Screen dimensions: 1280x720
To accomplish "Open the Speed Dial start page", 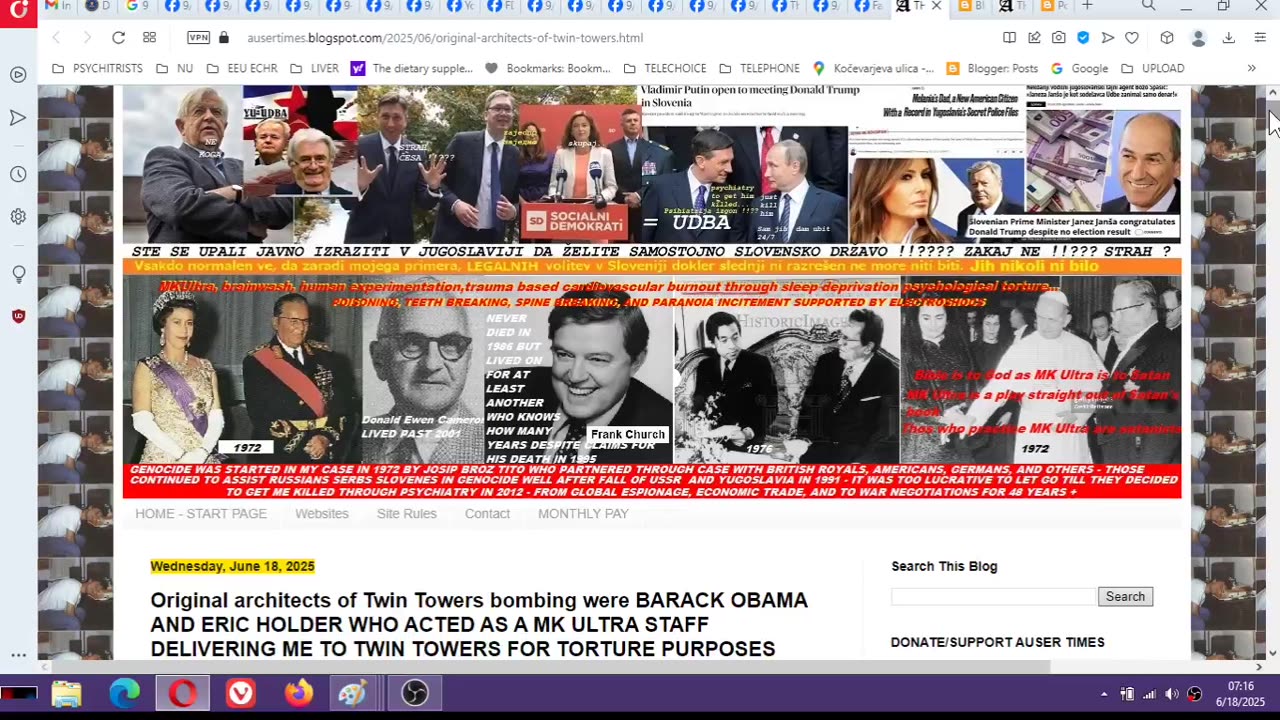I will click(149, 38).
